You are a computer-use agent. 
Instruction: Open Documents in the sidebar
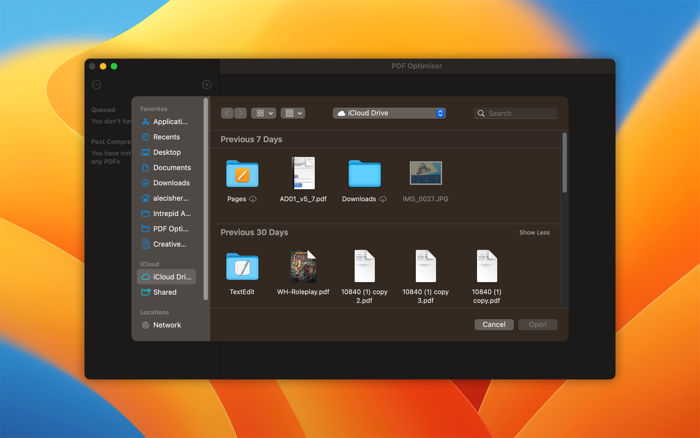(x=166, y=167)
